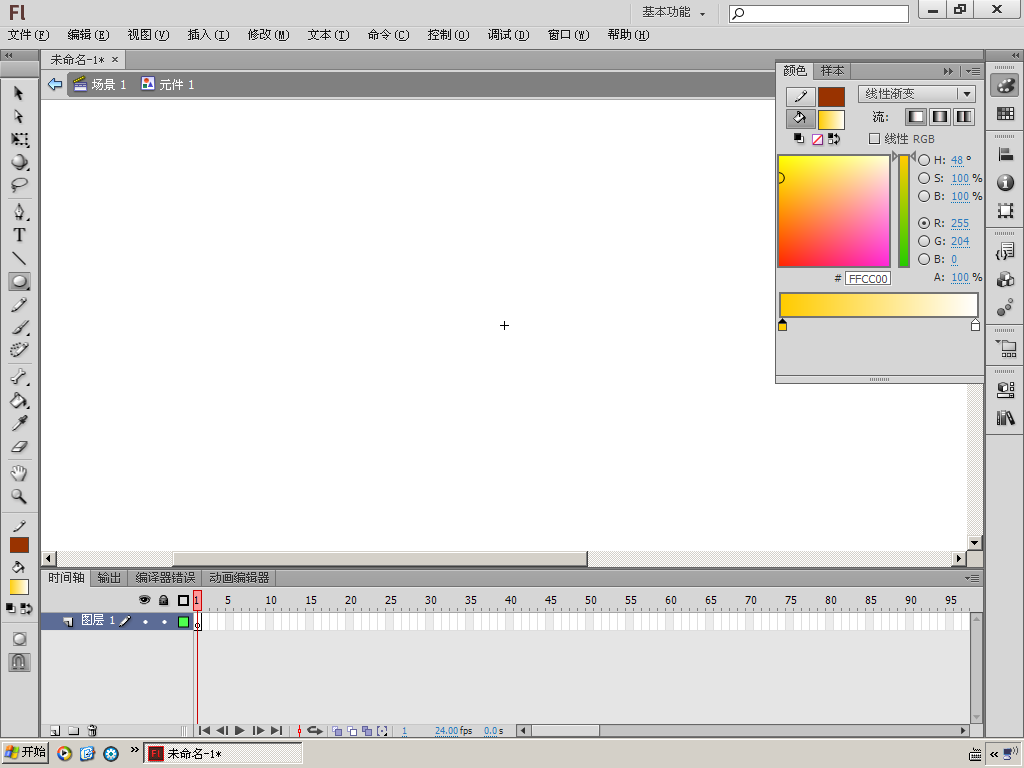This screenshot has width=1024, height=768.
Task: Click the search field at top
Action: [819, 14]
